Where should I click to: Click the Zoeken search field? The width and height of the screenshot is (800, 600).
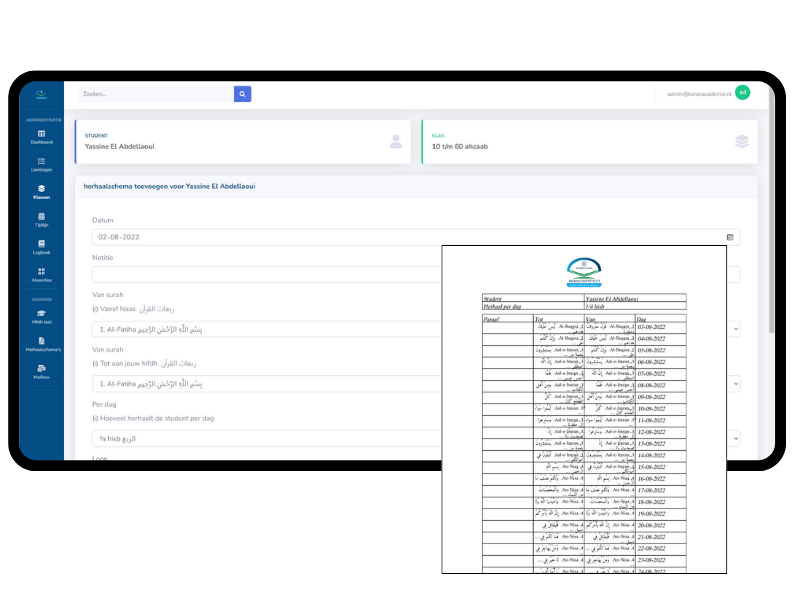click(x=156, y=94)
